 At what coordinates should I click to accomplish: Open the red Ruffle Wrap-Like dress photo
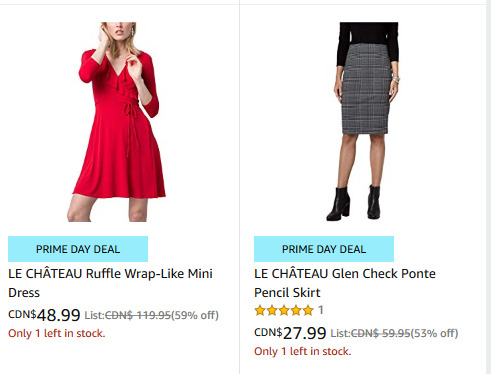[x=117, y=122]
